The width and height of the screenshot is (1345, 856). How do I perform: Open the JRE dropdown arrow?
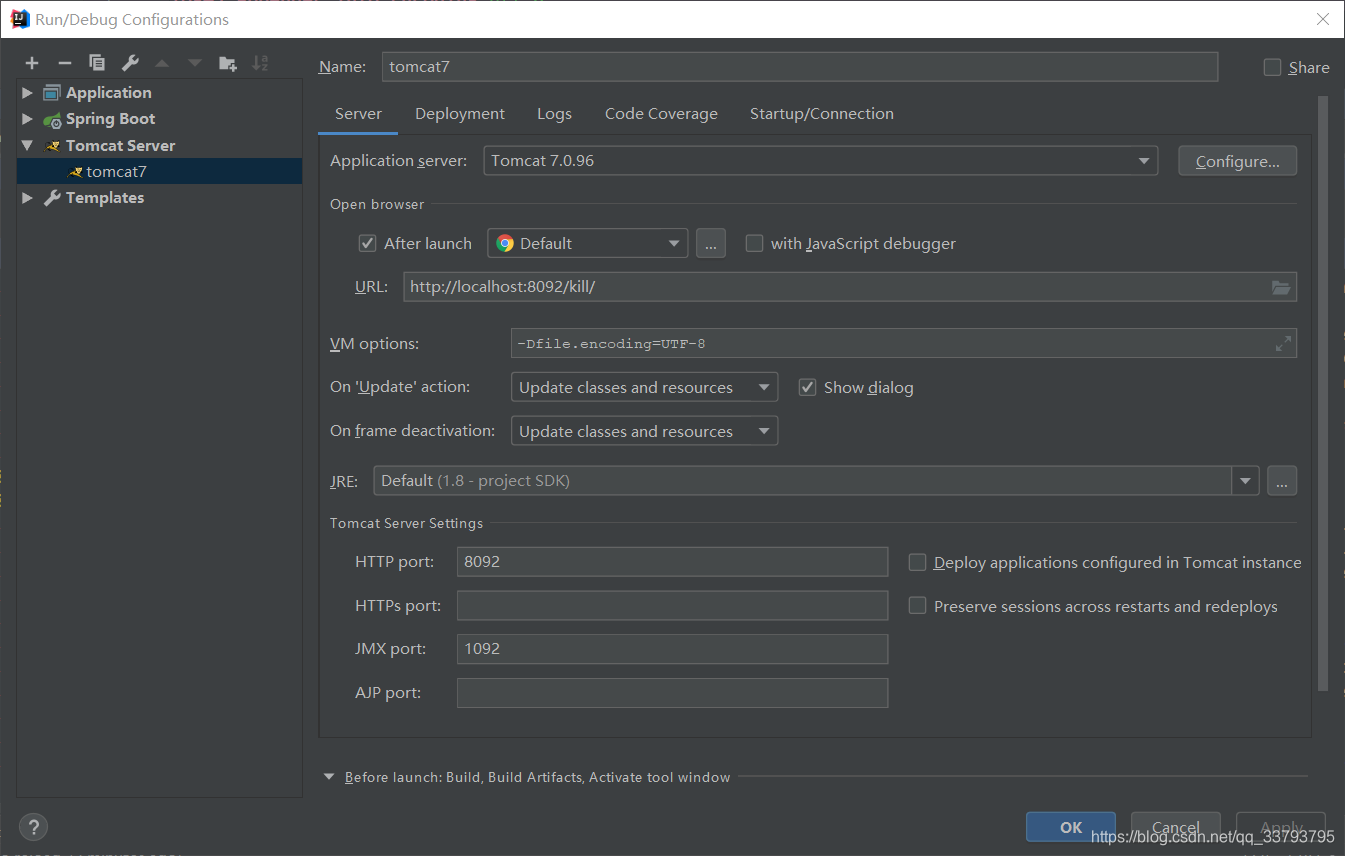pyautogui.click(x=1245, y=481)
